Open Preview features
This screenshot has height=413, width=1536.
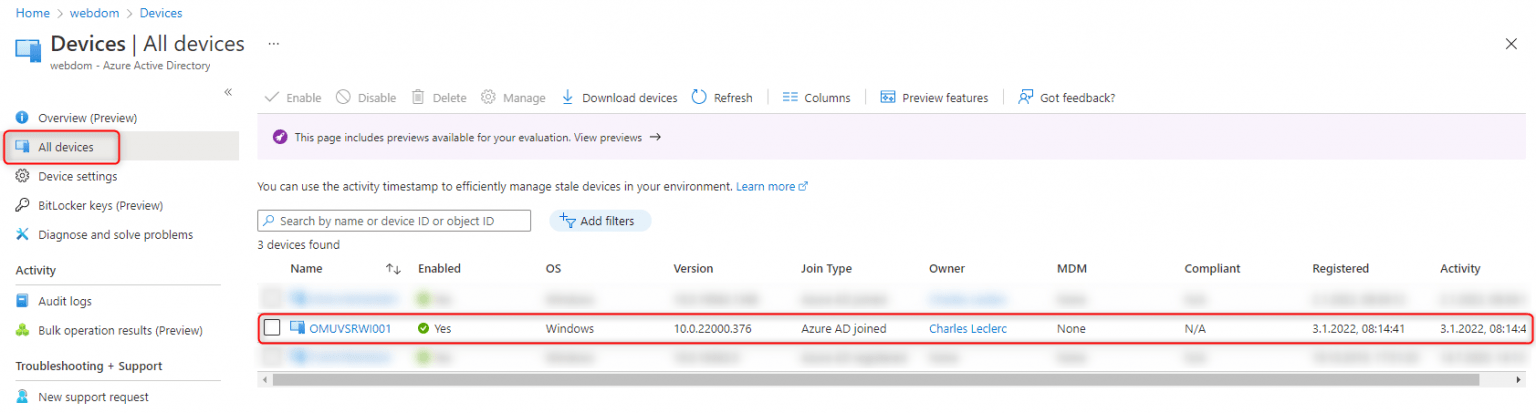click(x=934, y=97)
